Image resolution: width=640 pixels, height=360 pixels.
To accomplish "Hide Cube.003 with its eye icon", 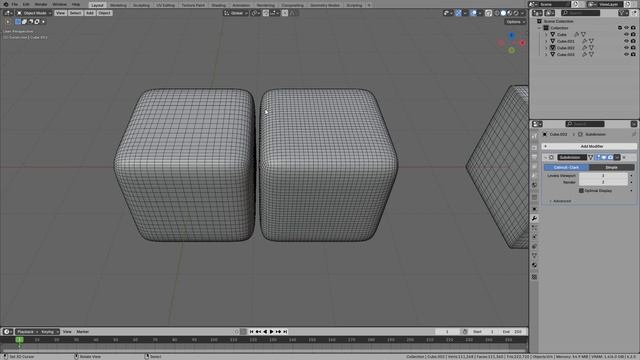I will coord(626,54).
